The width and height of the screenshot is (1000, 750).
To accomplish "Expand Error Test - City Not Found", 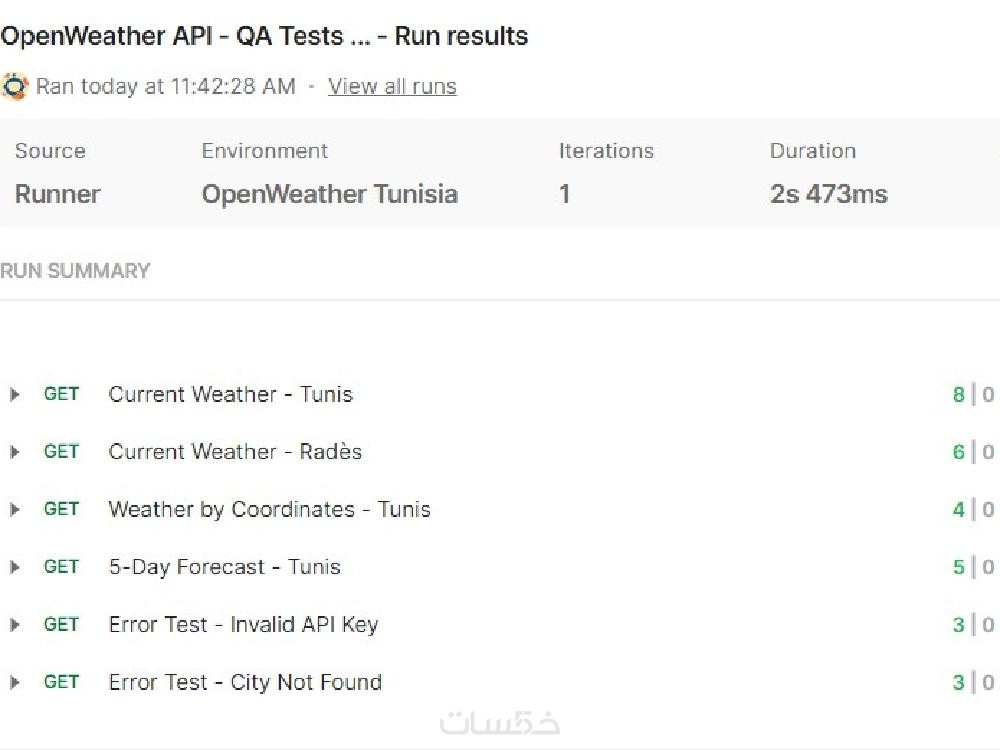I will pos(15,682).
